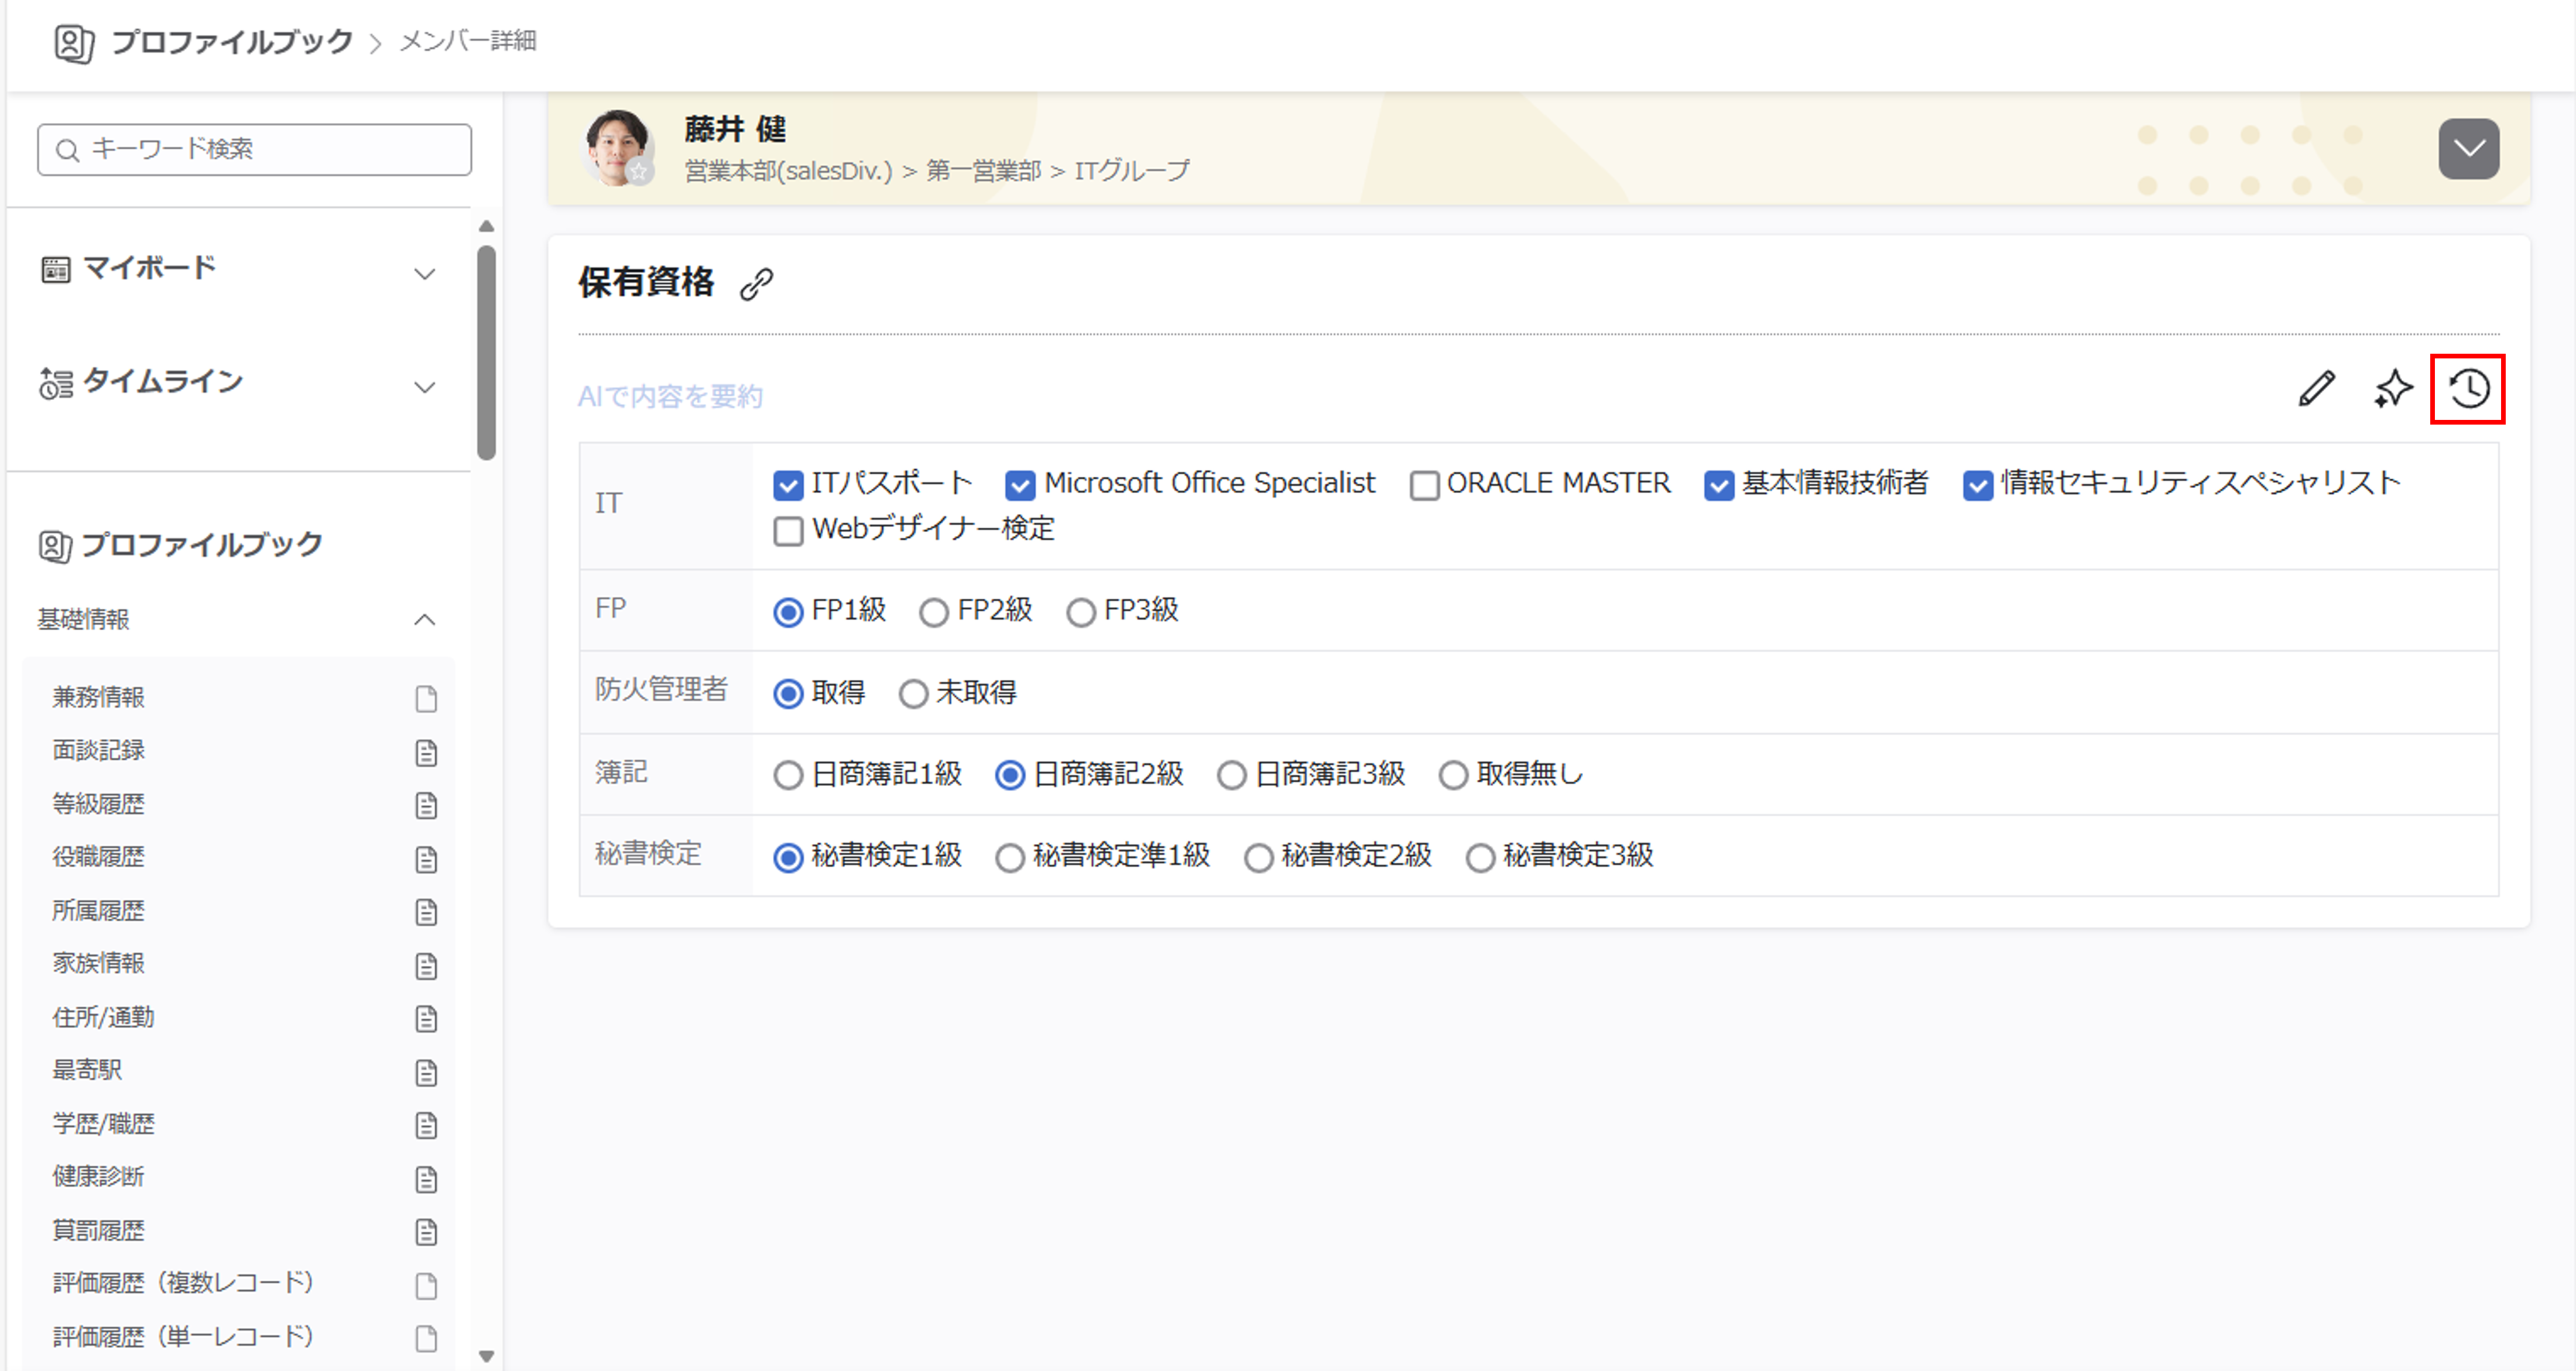
Task: Expand the タイムライン section chevron
Action: pos(425,386)
